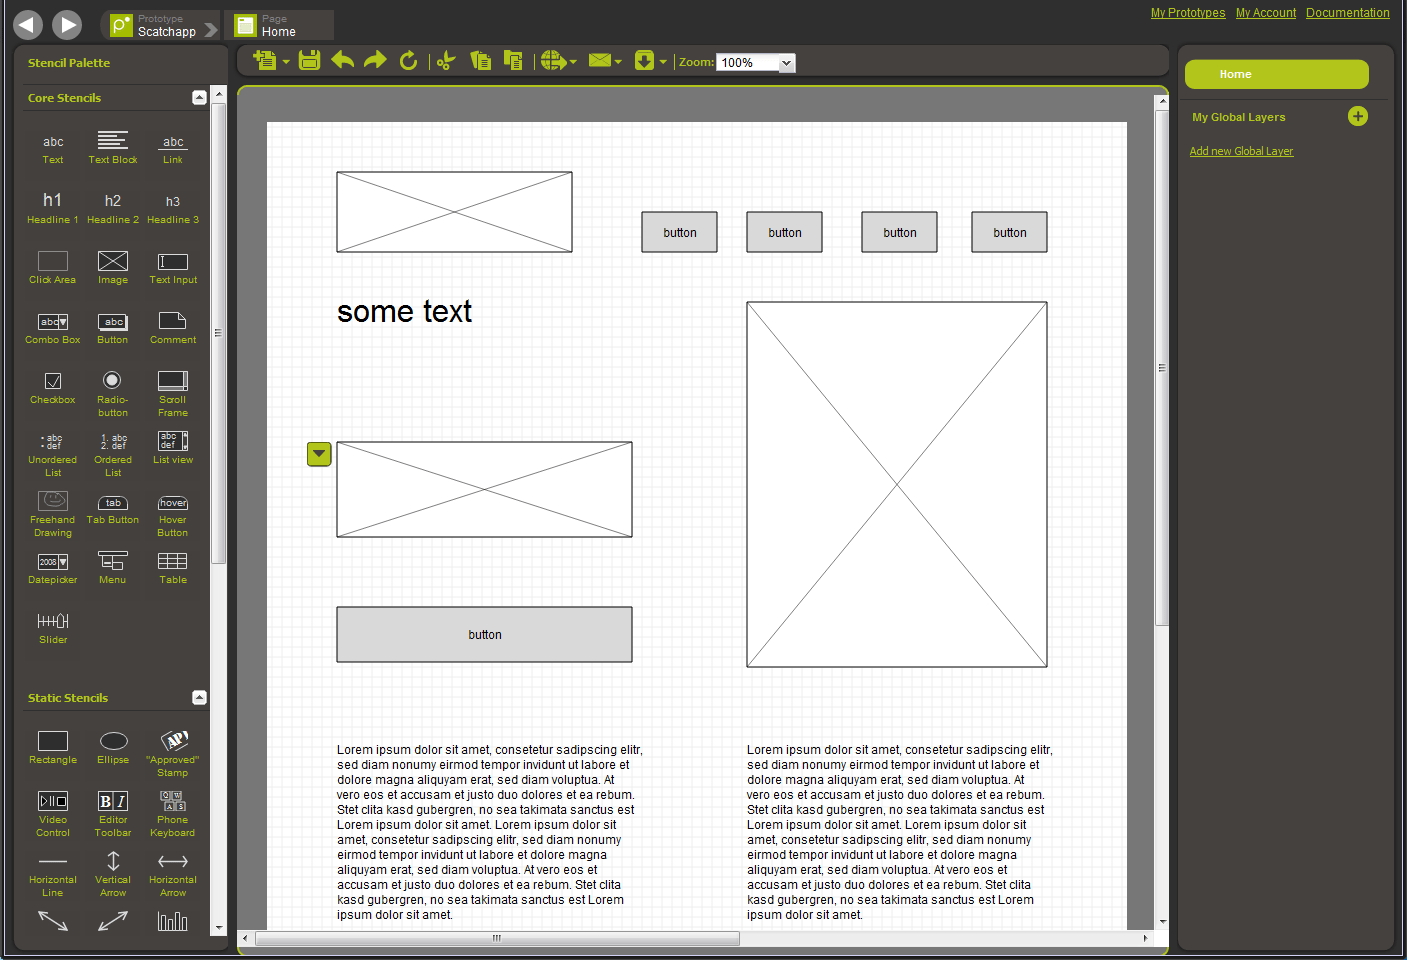Collapse the Core Stencils section
Viewport: 1407px width, 960px height.
point(199,98)
